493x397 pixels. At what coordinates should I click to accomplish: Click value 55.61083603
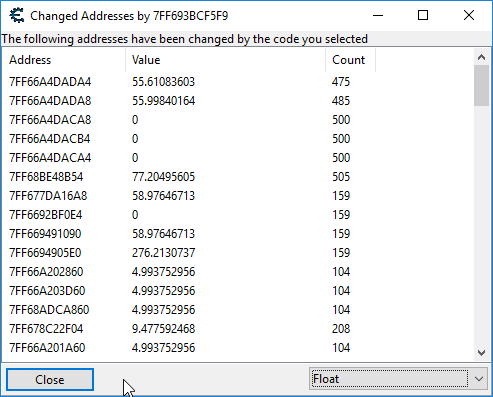point(163,82)
